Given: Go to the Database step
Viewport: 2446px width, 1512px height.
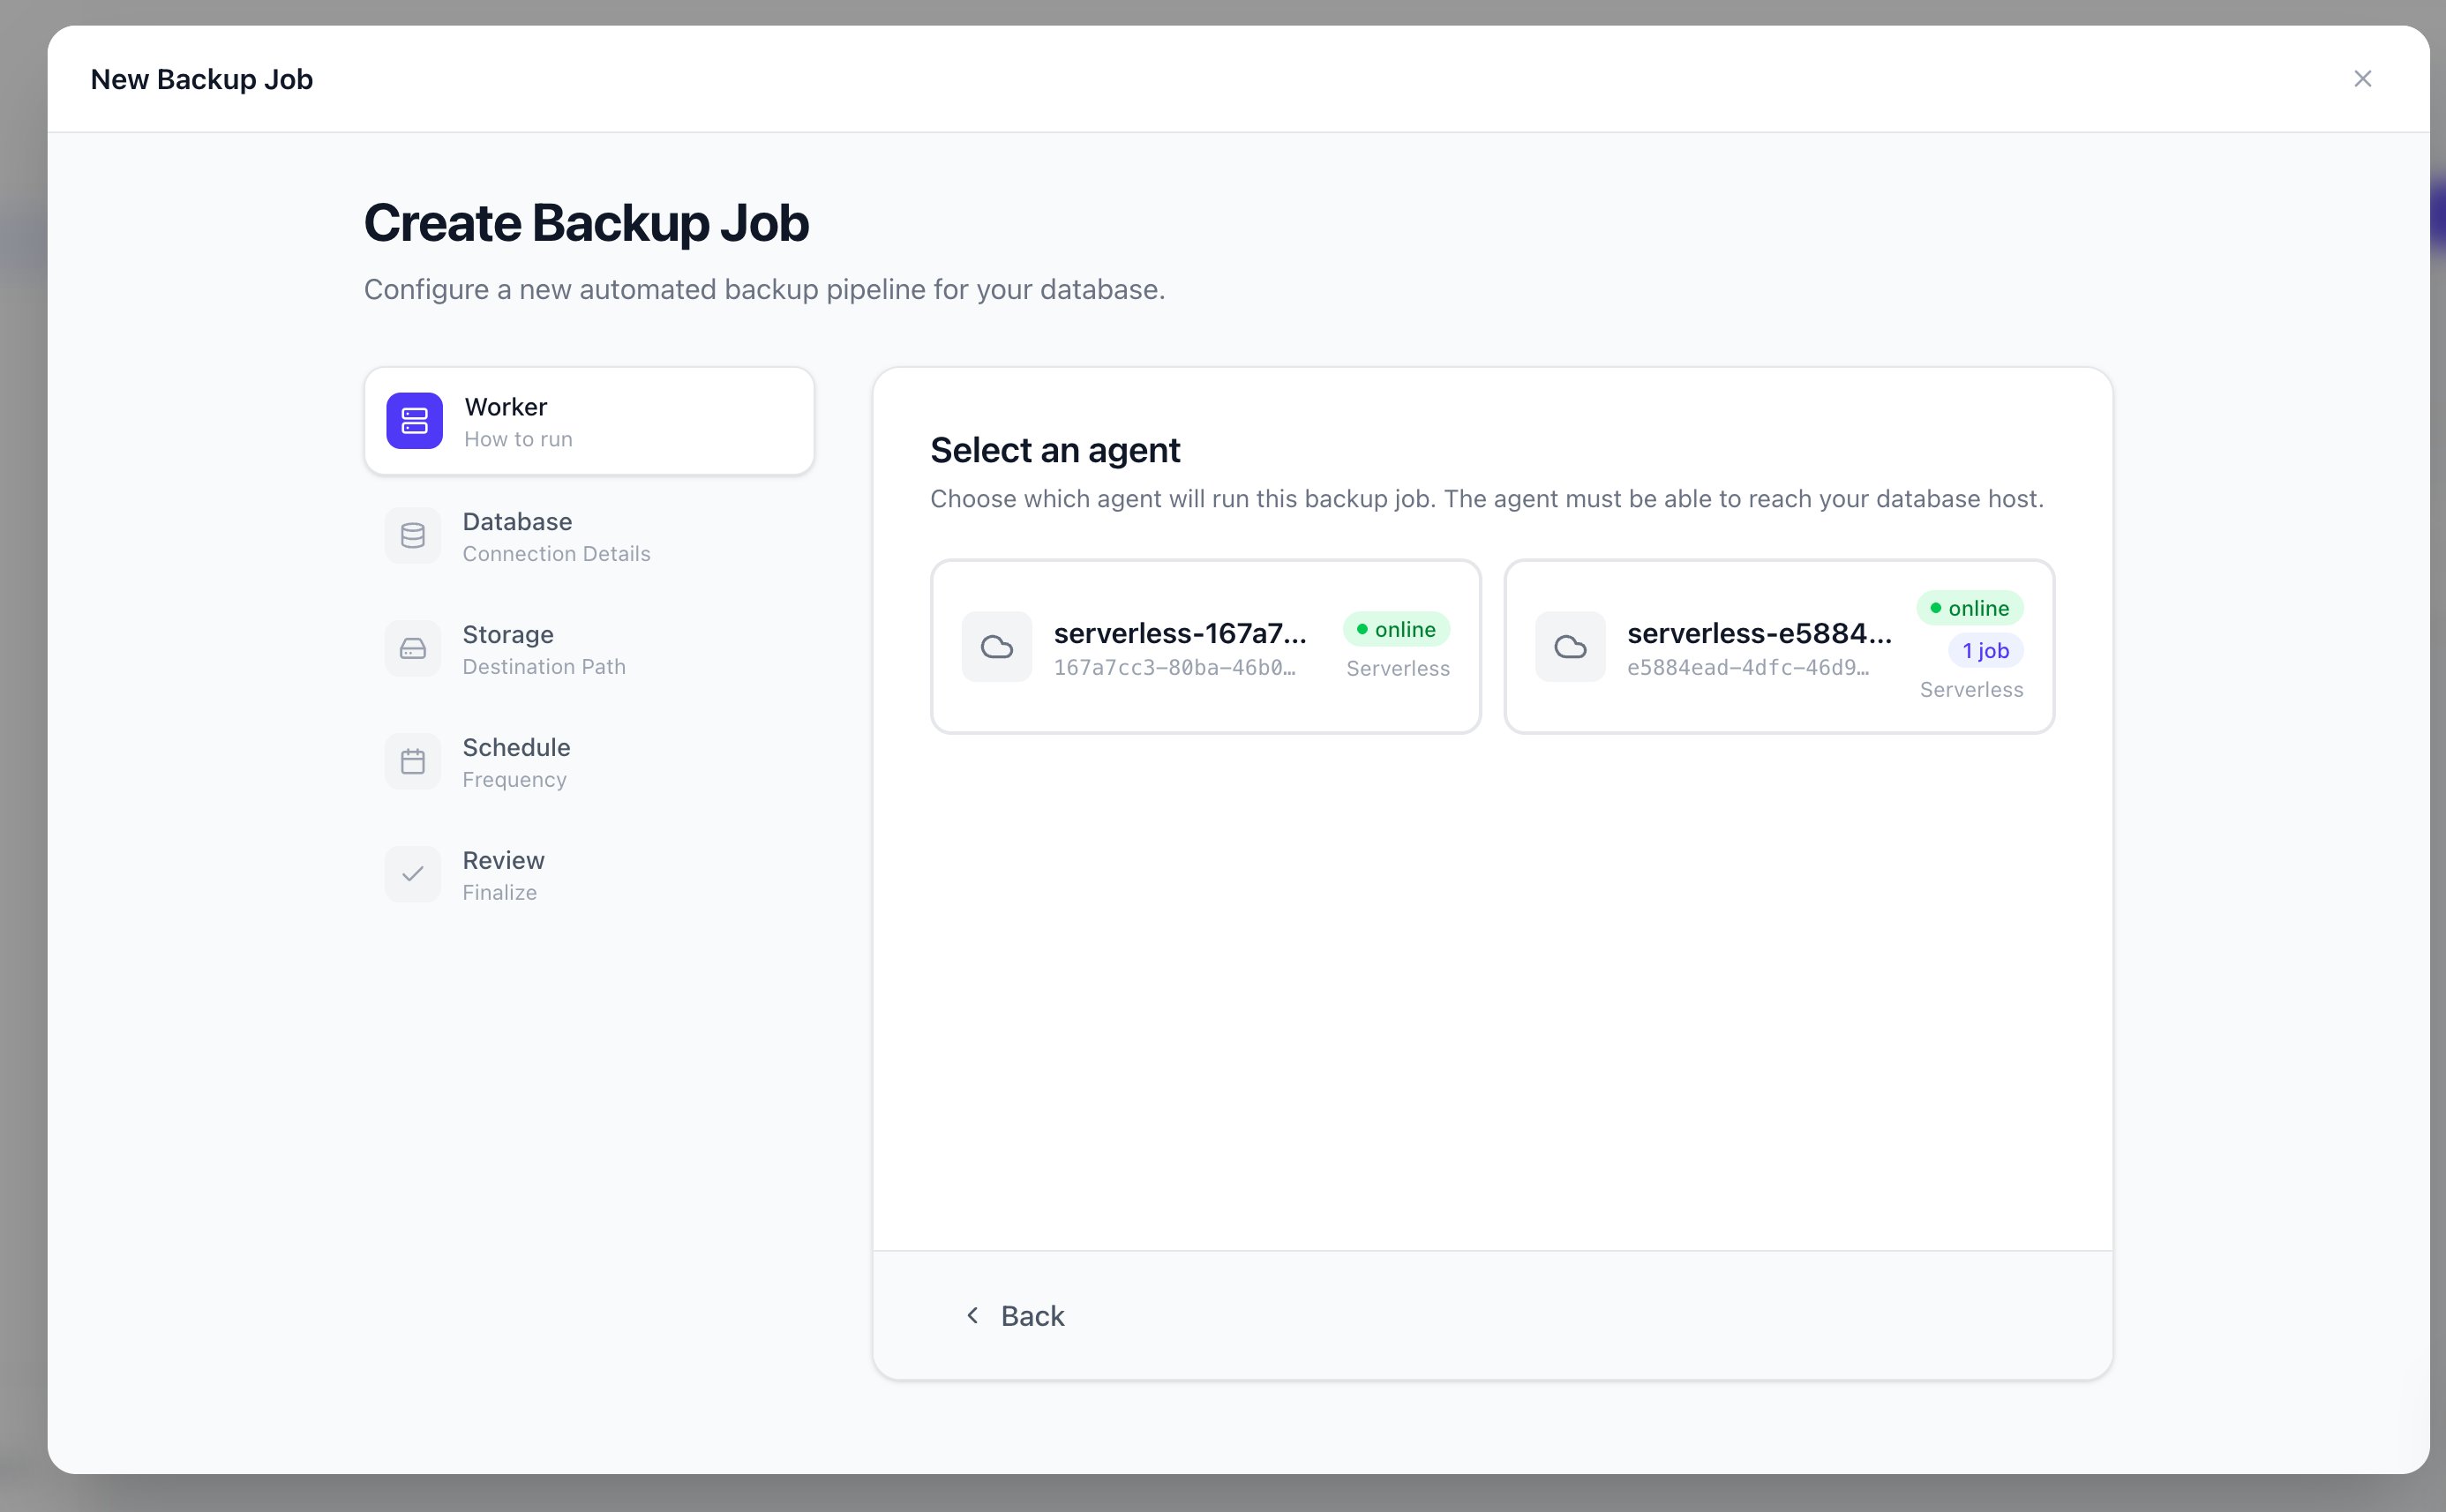Looking at the screenshot, I should [x=589, y=536].
